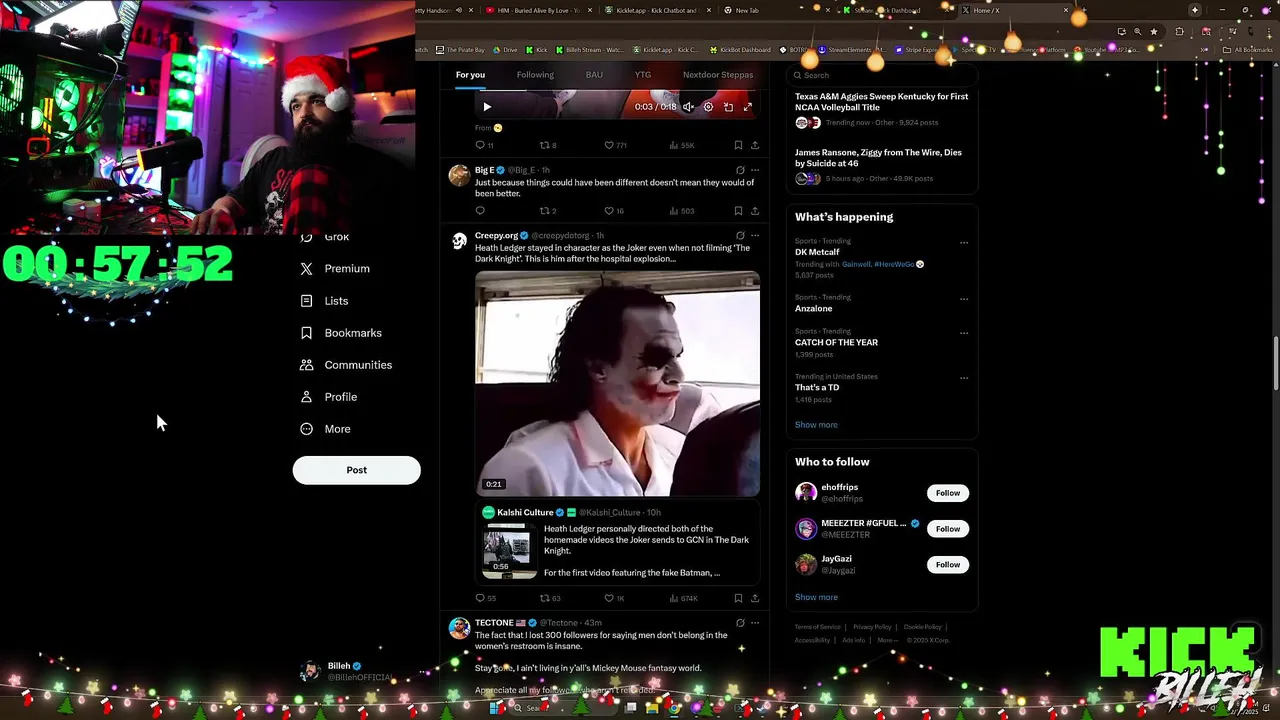Switch to the Following tab
The width and height of the screenshot is (1280, 720).
535,75
